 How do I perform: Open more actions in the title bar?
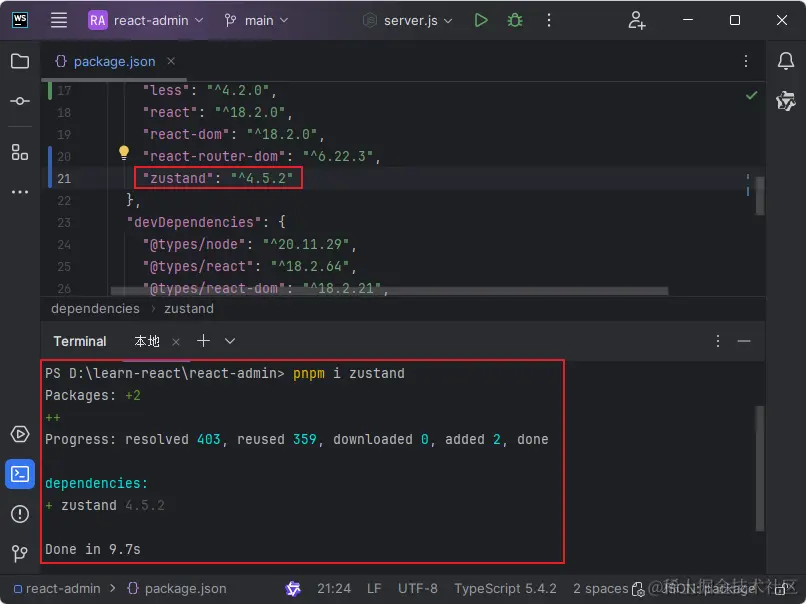coord(549,21)
